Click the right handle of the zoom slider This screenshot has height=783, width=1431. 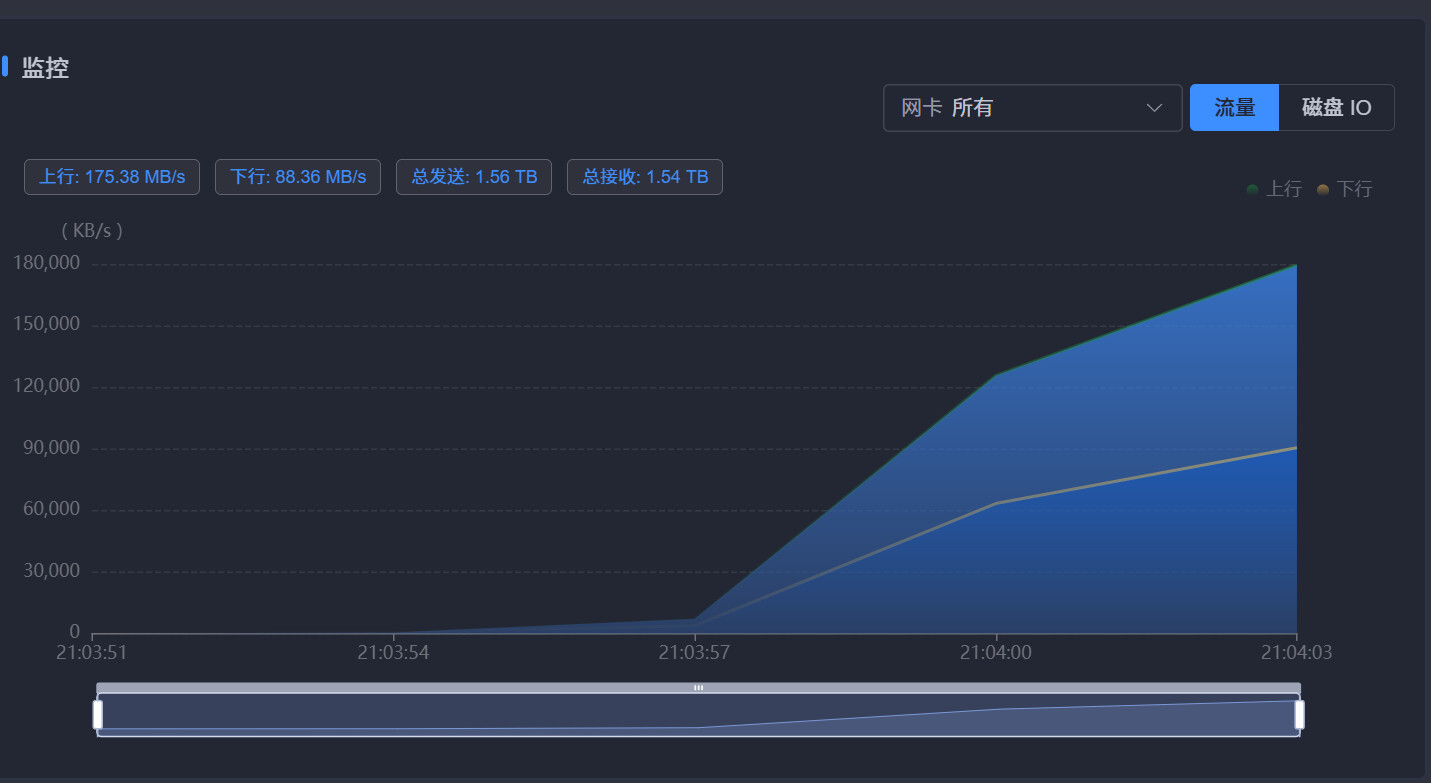[1299, 714]
